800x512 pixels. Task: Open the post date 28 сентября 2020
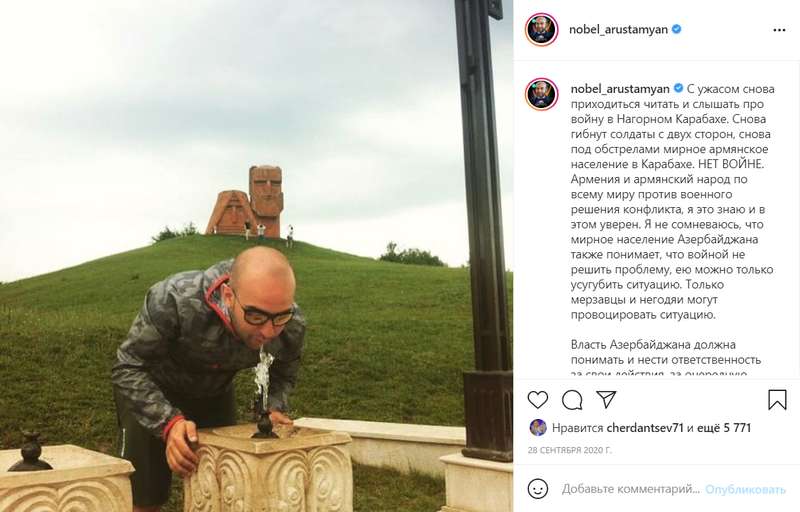coord(569,451)
